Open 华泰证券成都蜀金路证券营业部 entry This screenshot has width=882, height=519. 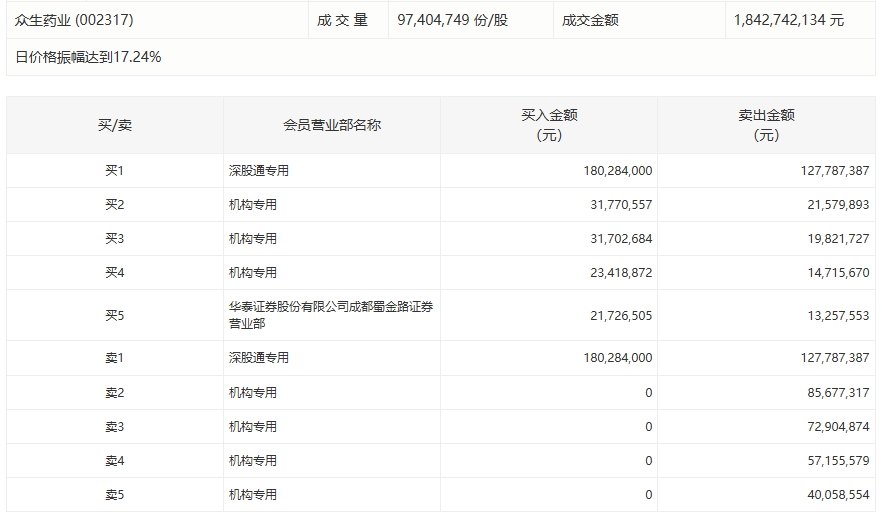tap(331, 315)
